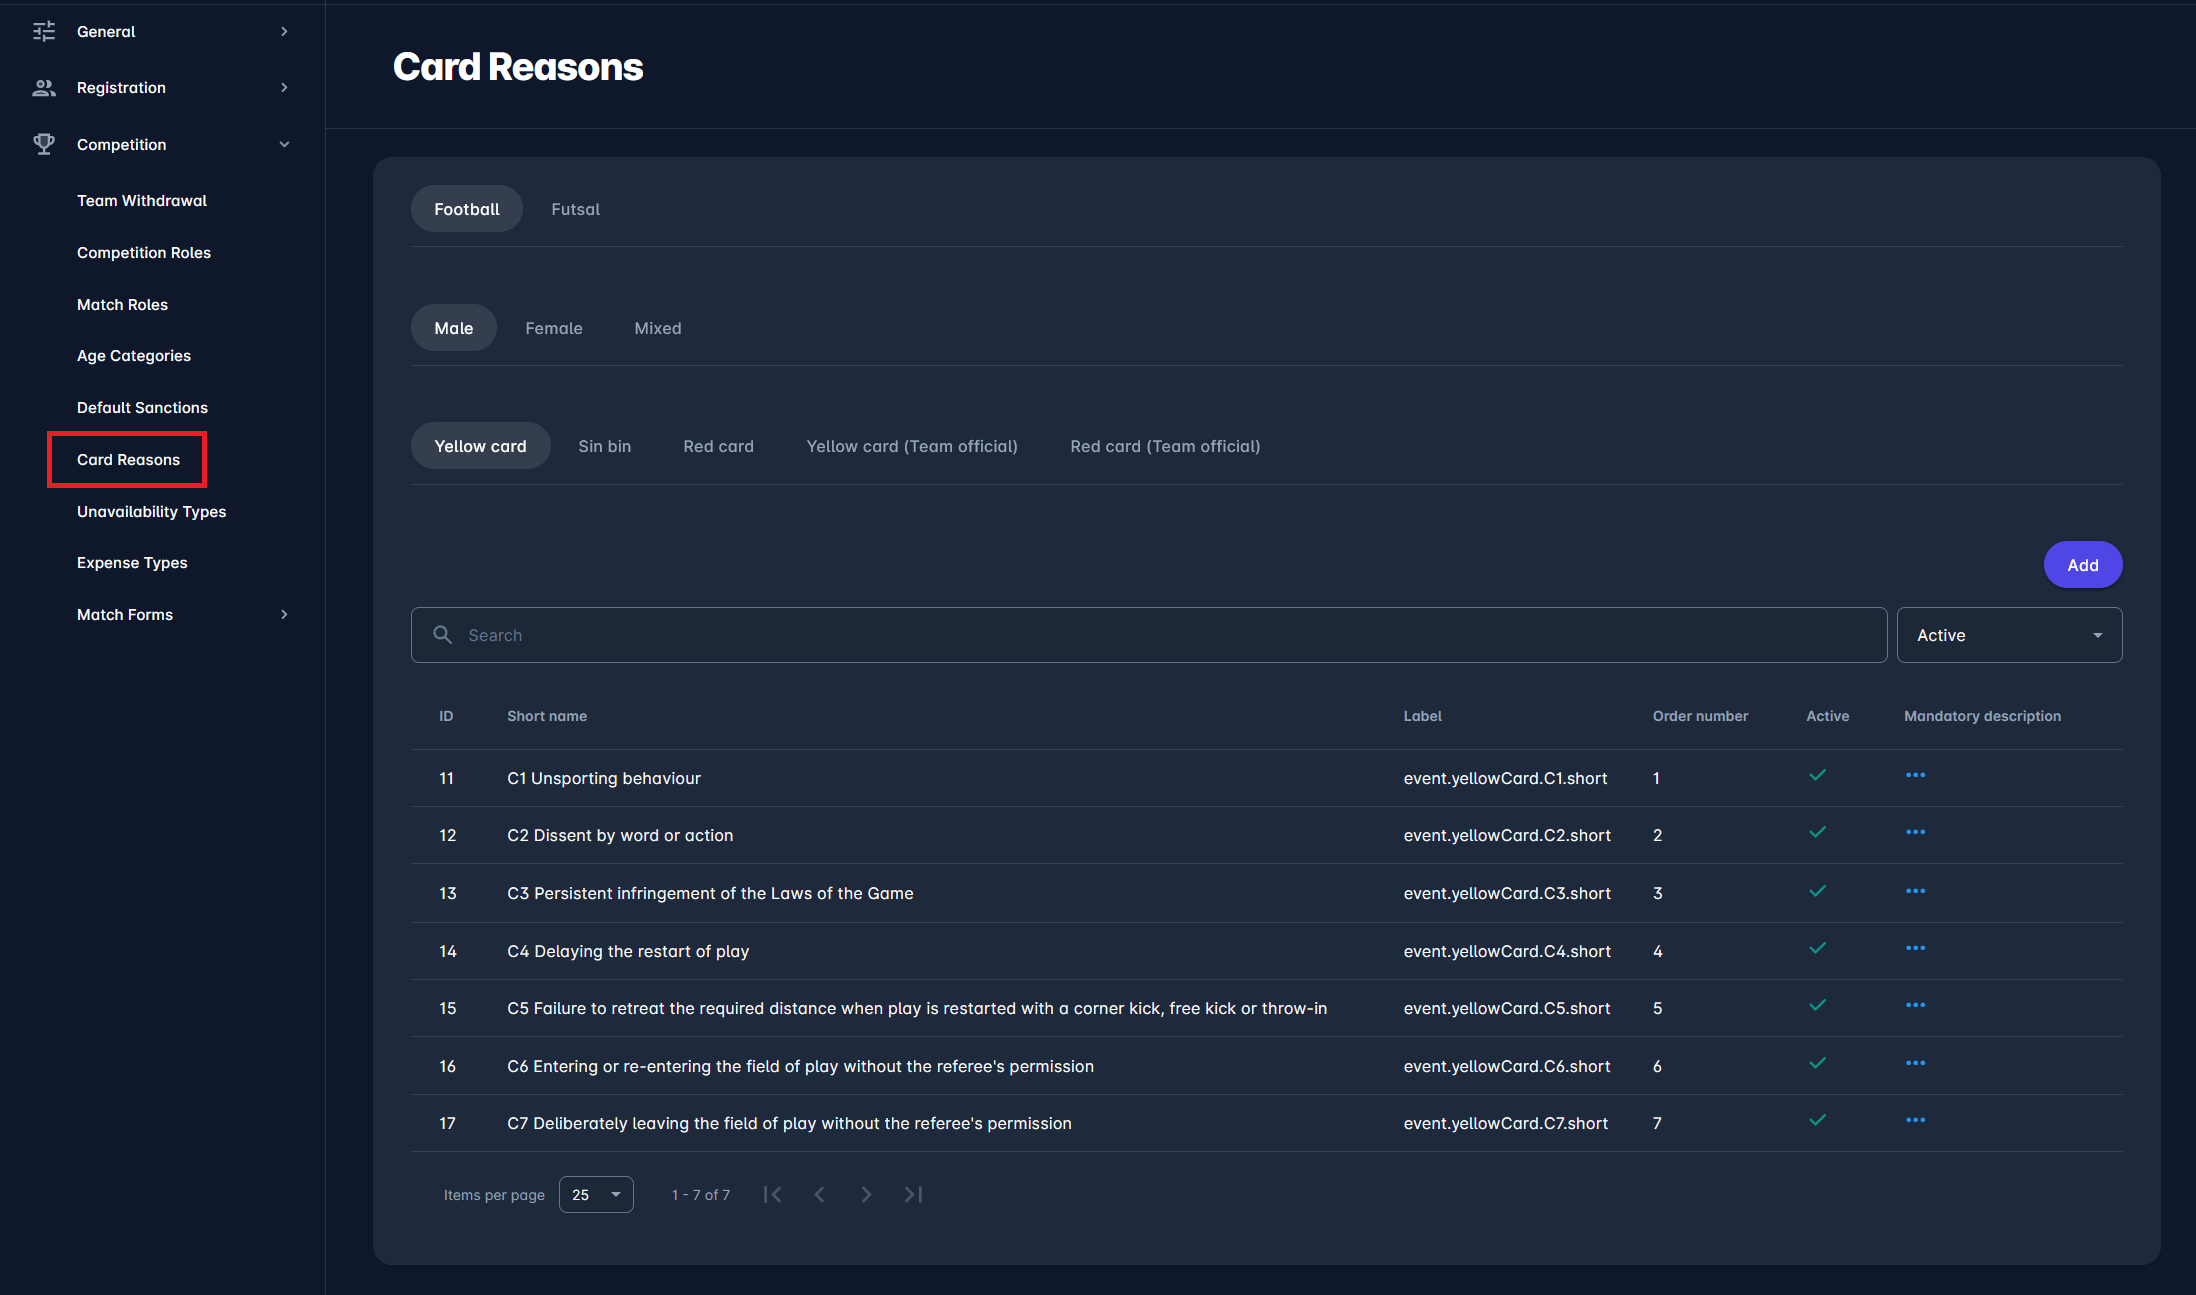This screenshot has width=2196, height=1295.
Task: Open Default Sanctions in sidebar
Action: click(x=142, y=408)
